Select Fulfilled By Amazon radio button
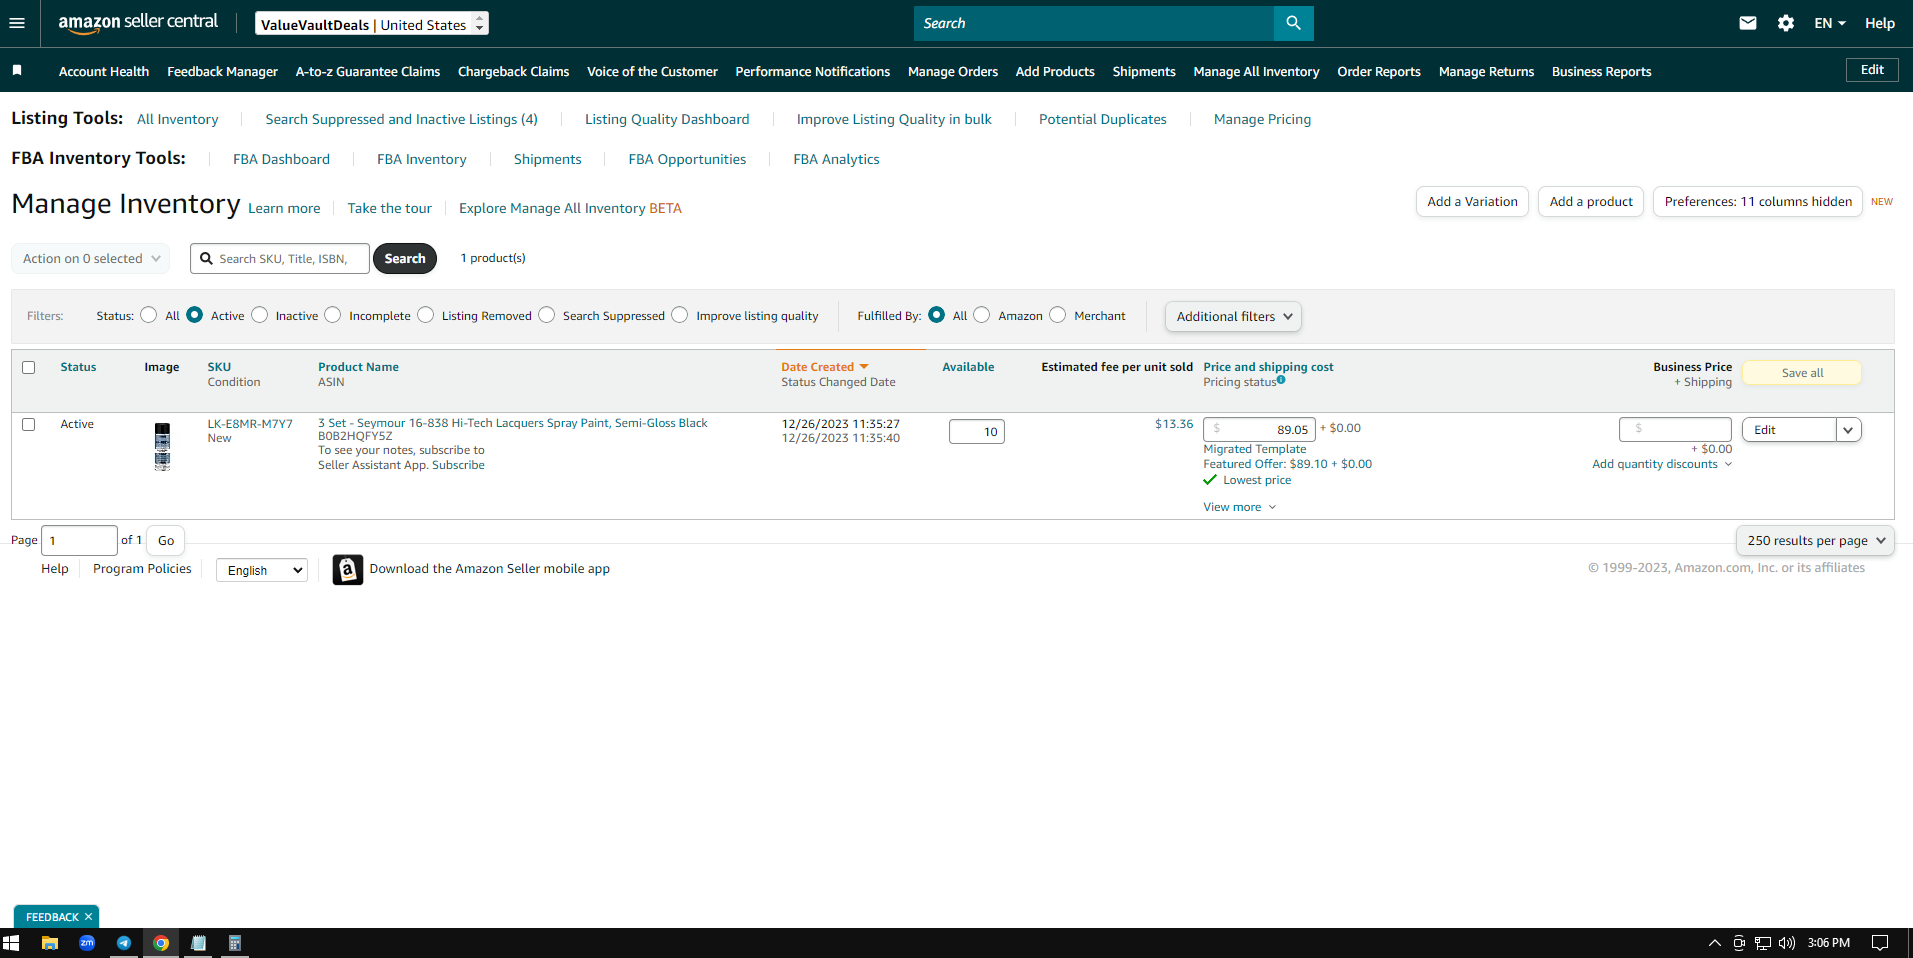This screenshot has width=1913, height=958. (x=982, y=315)
